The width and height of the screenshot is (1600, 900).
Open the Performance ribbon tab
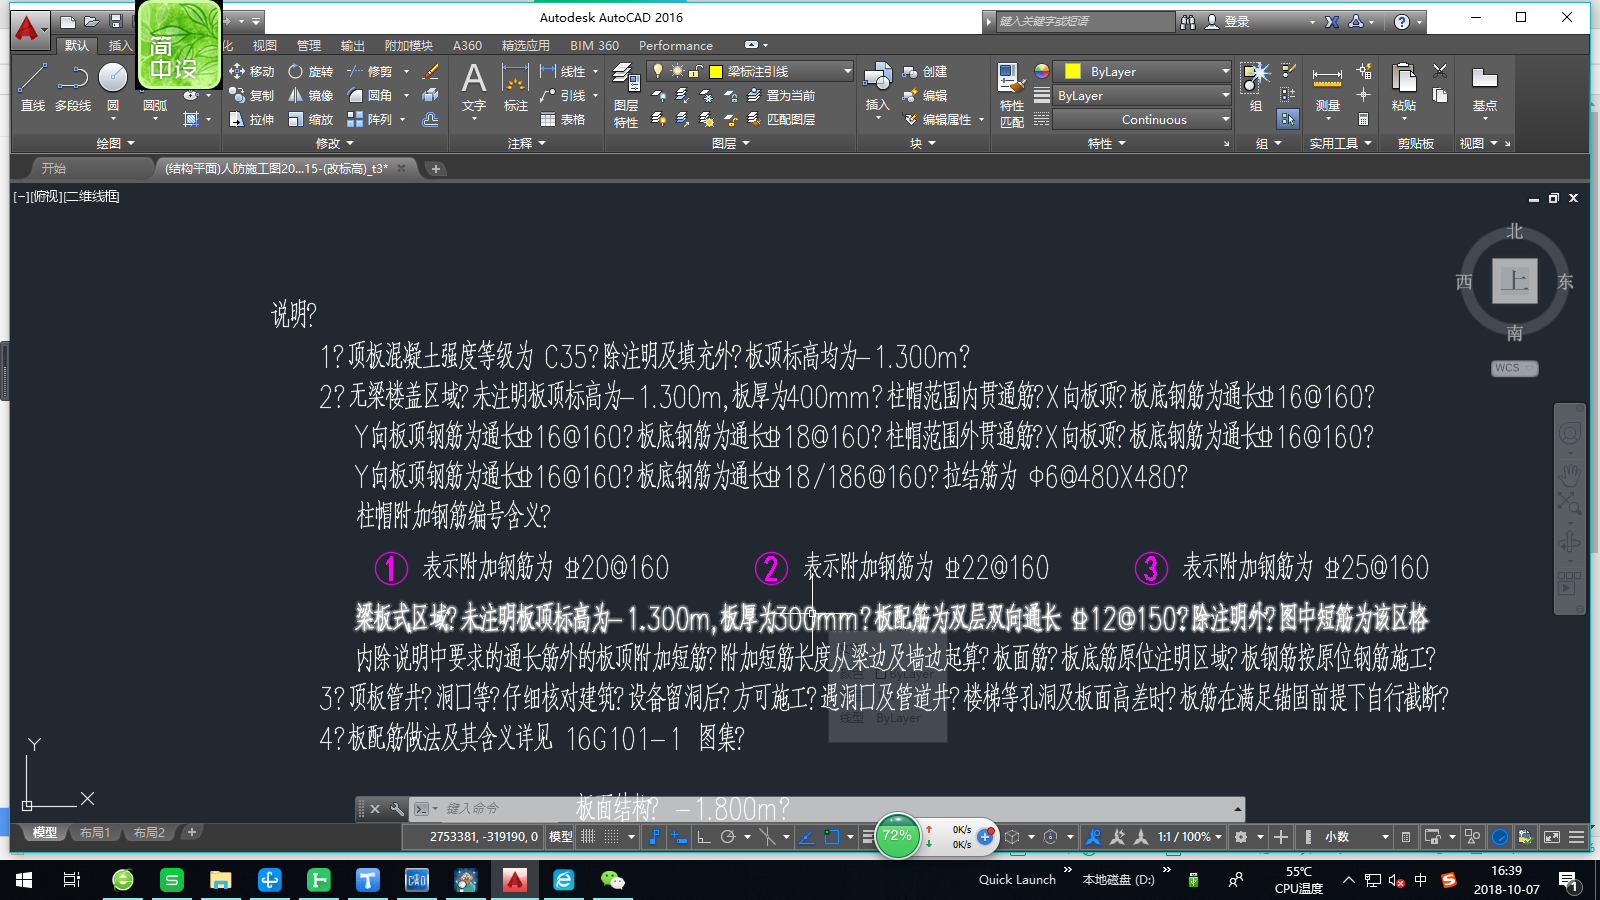[676, 46]
